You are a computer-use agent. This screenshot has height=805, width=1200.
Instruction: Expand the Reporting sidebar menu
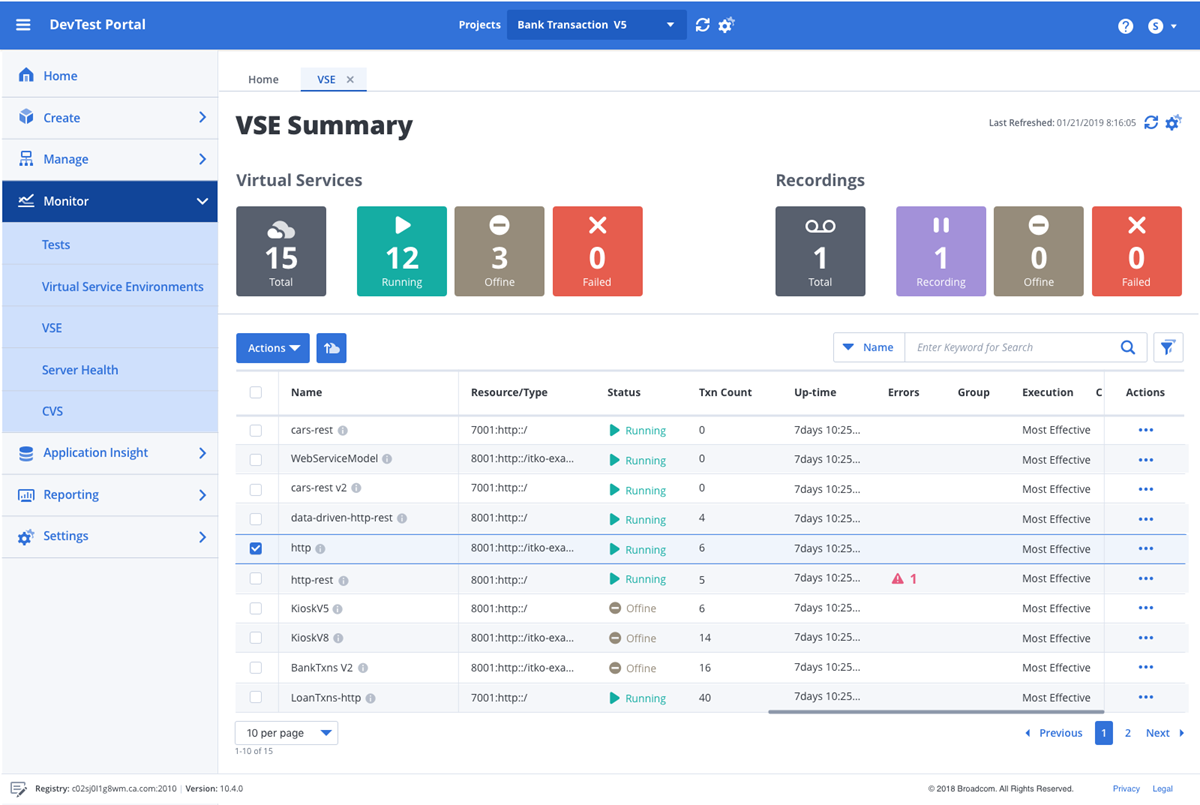(x=110, y=495)
